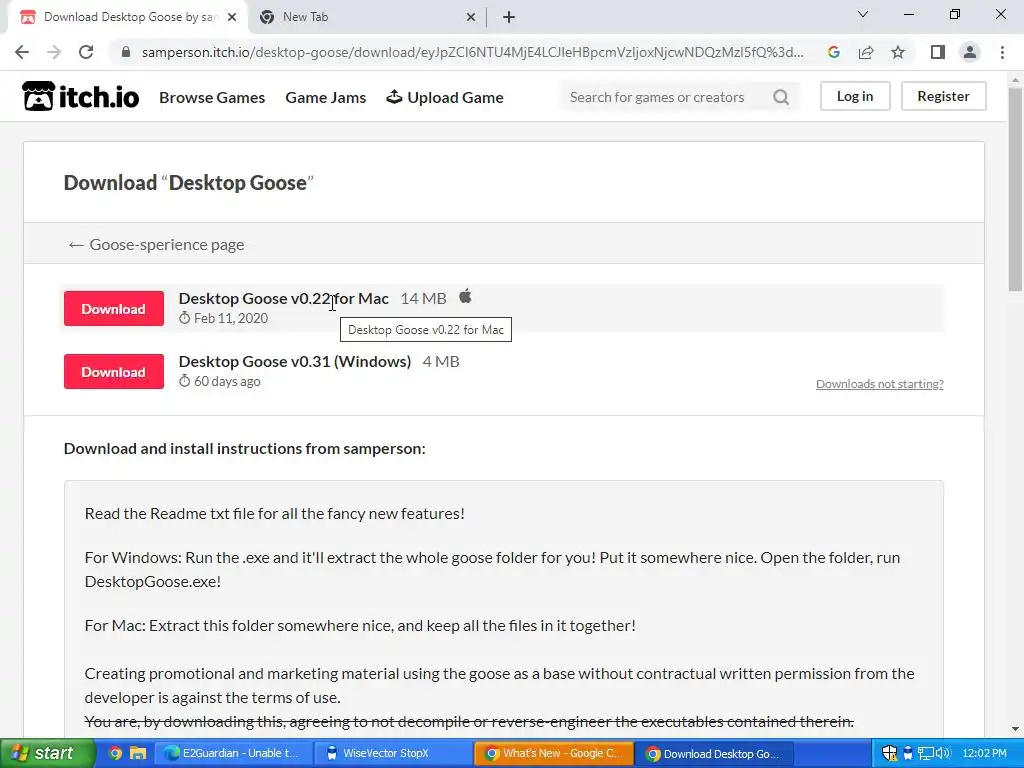Click the Apple platform icon
The width and height of the screenshot is (1024, 768).
[x=465, y=296]
